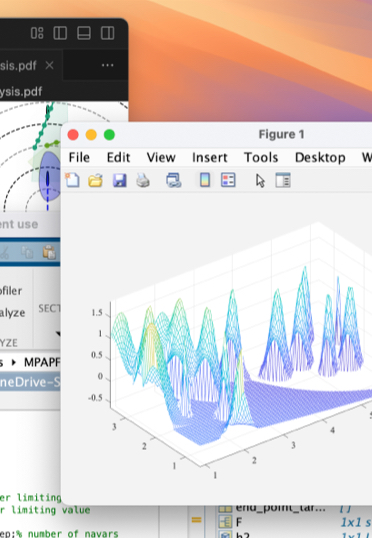Image resolution: width=372 pixels, height=538 pixels.
Task: Select the Edit Plot arrow tool
Action: pyautogui.click(x=260, y=180)
